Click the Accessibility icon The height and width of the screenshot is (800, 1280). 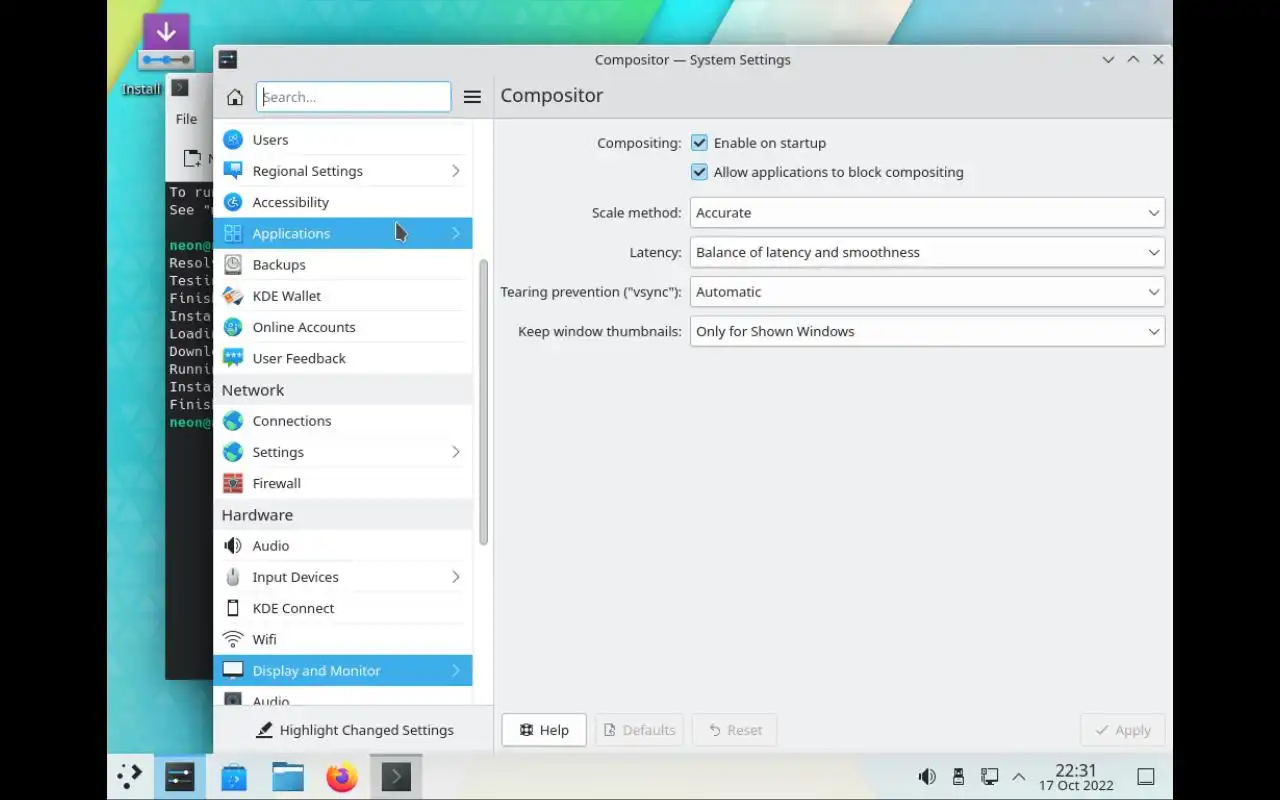[x=233, y=202]
